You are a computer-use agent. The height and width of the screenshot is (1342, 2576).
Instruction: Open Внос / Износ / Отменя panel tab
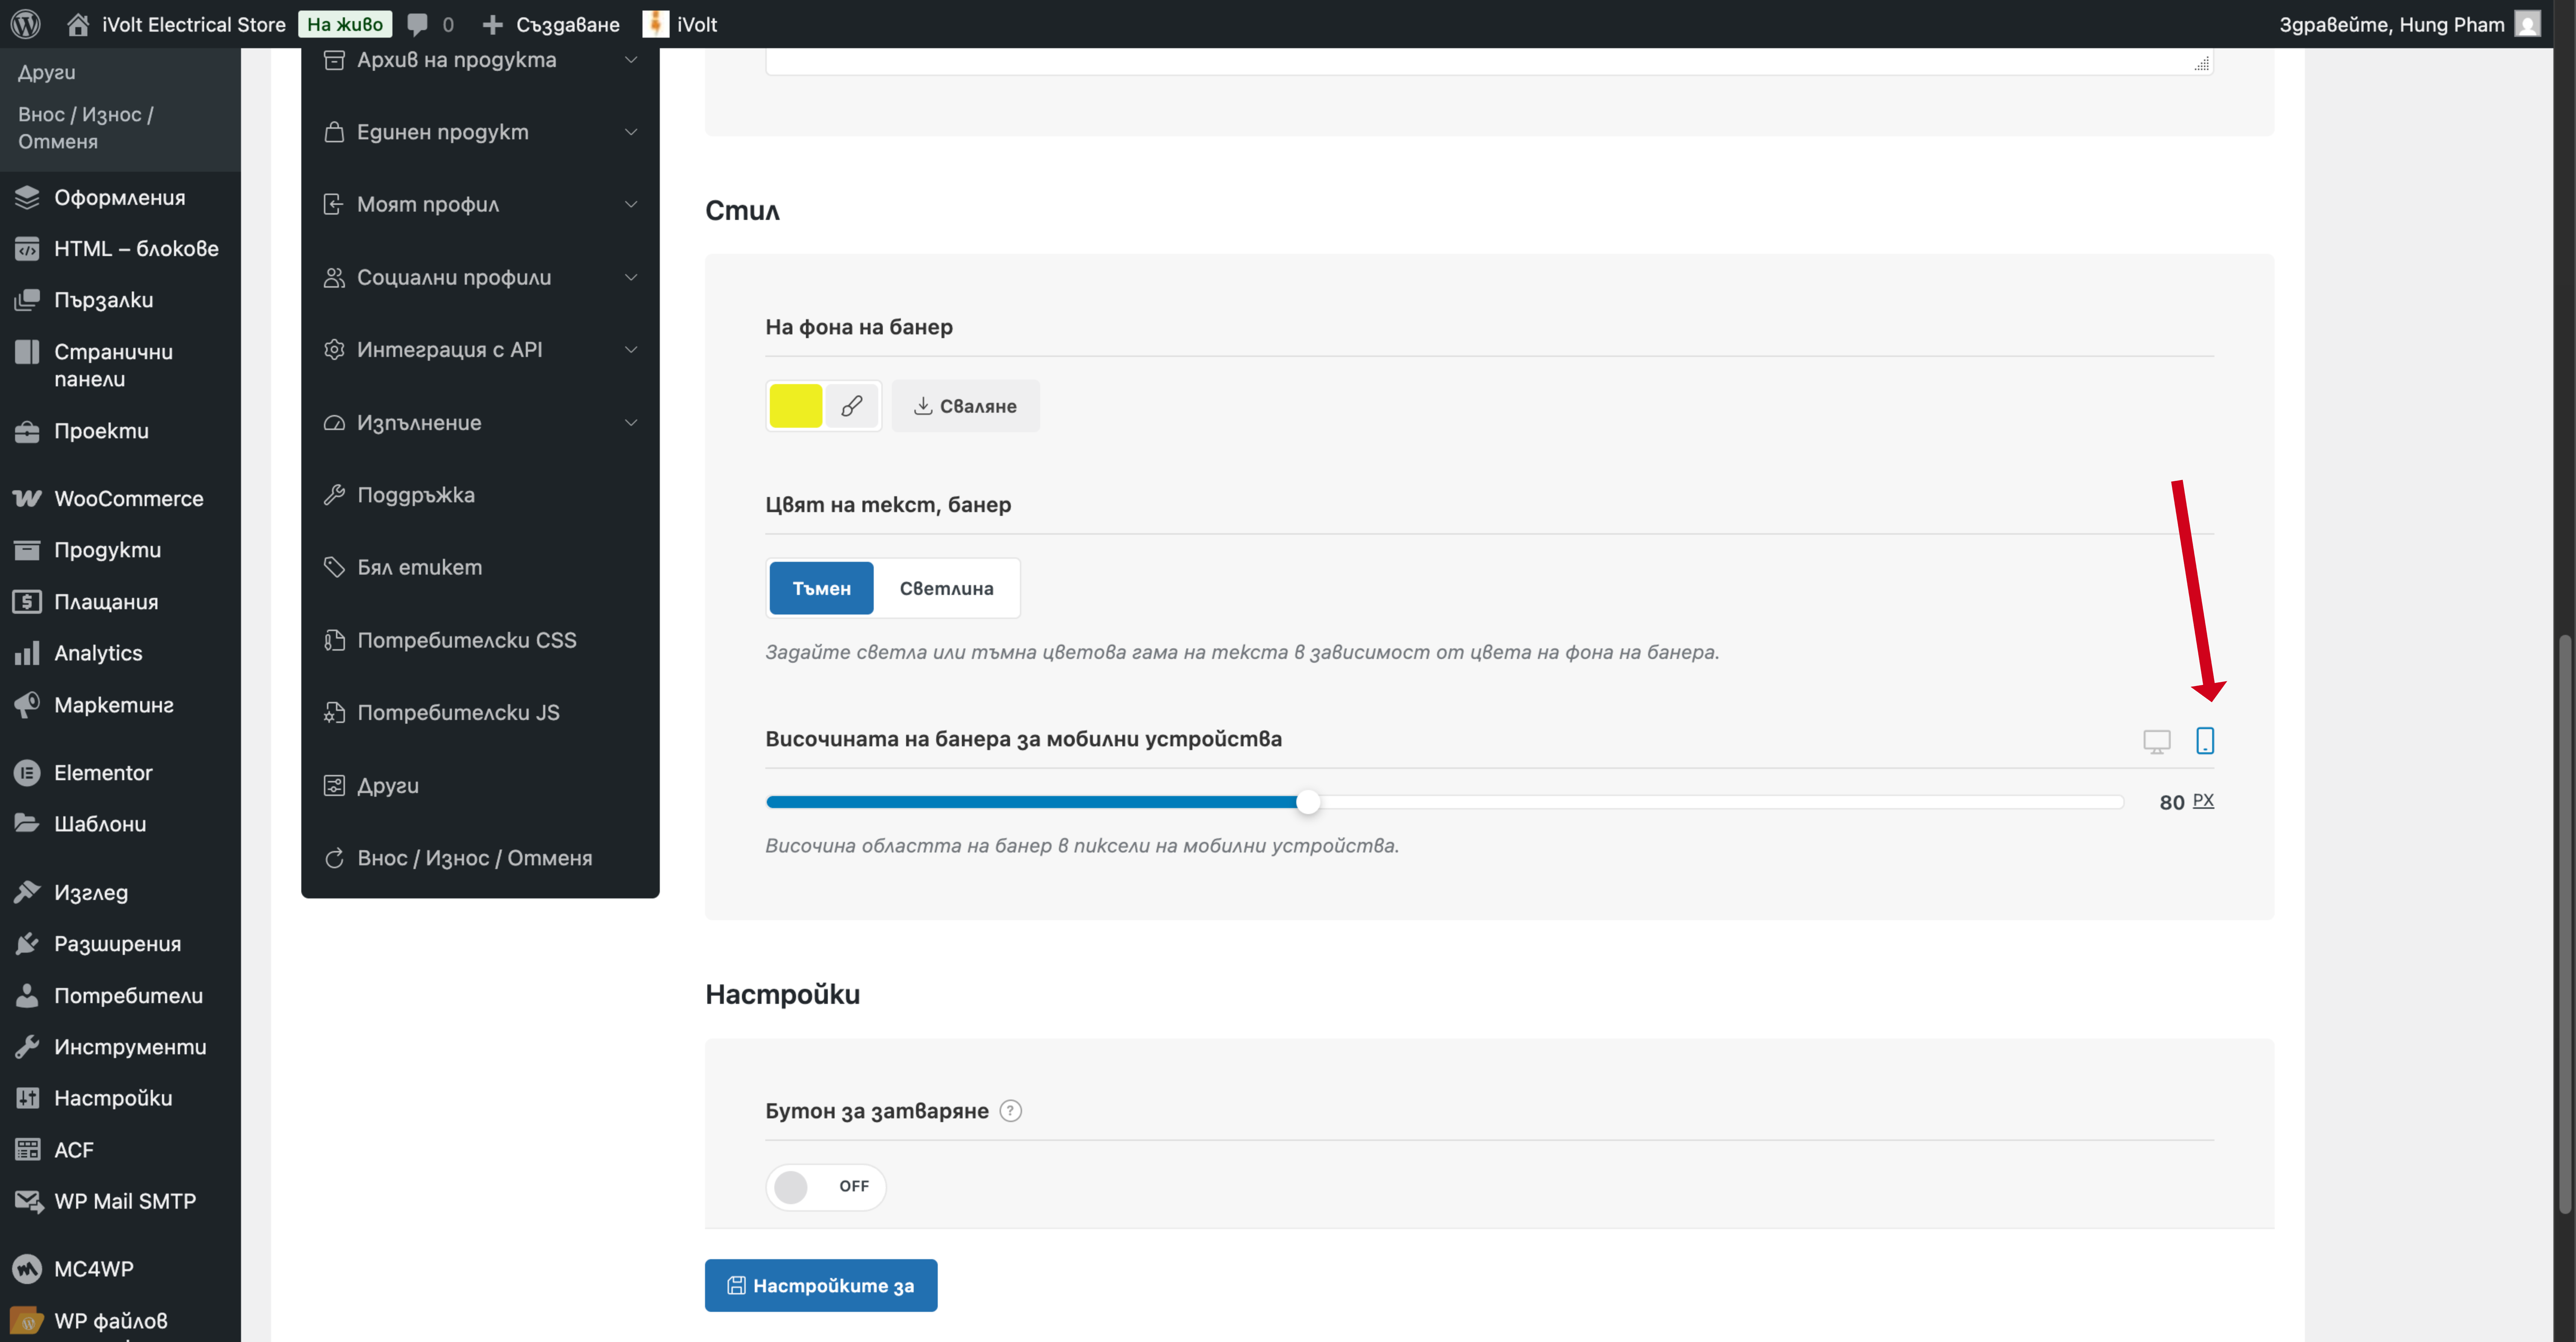click(x=480, y=858)
